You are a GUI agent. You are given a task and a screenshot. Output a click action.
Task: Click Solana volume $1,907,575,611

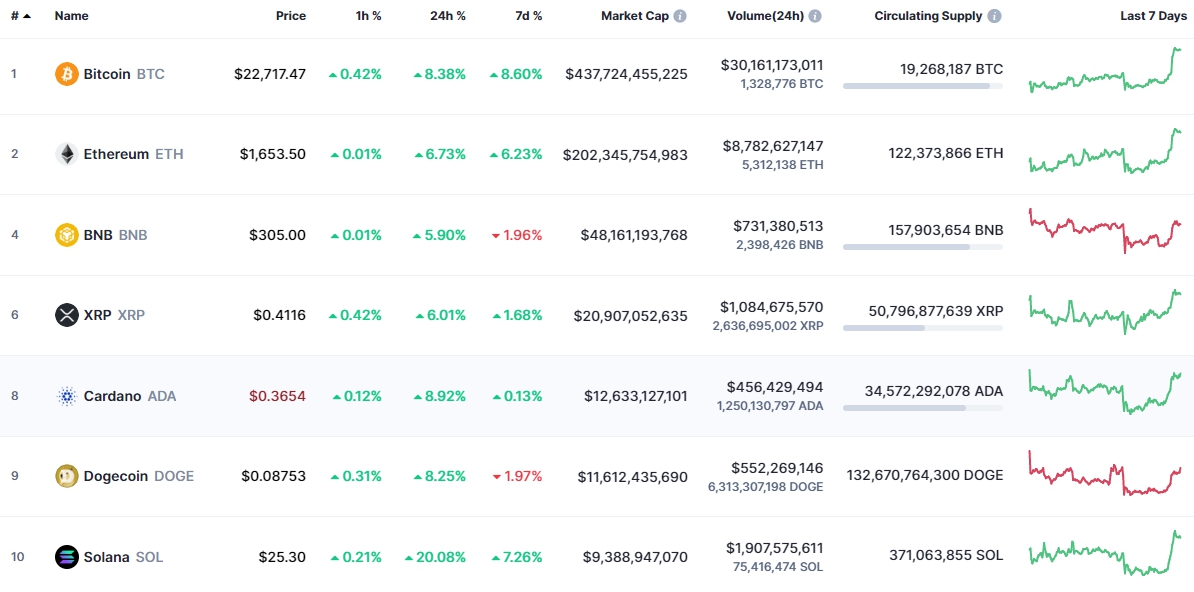click(x=775, y=549)
